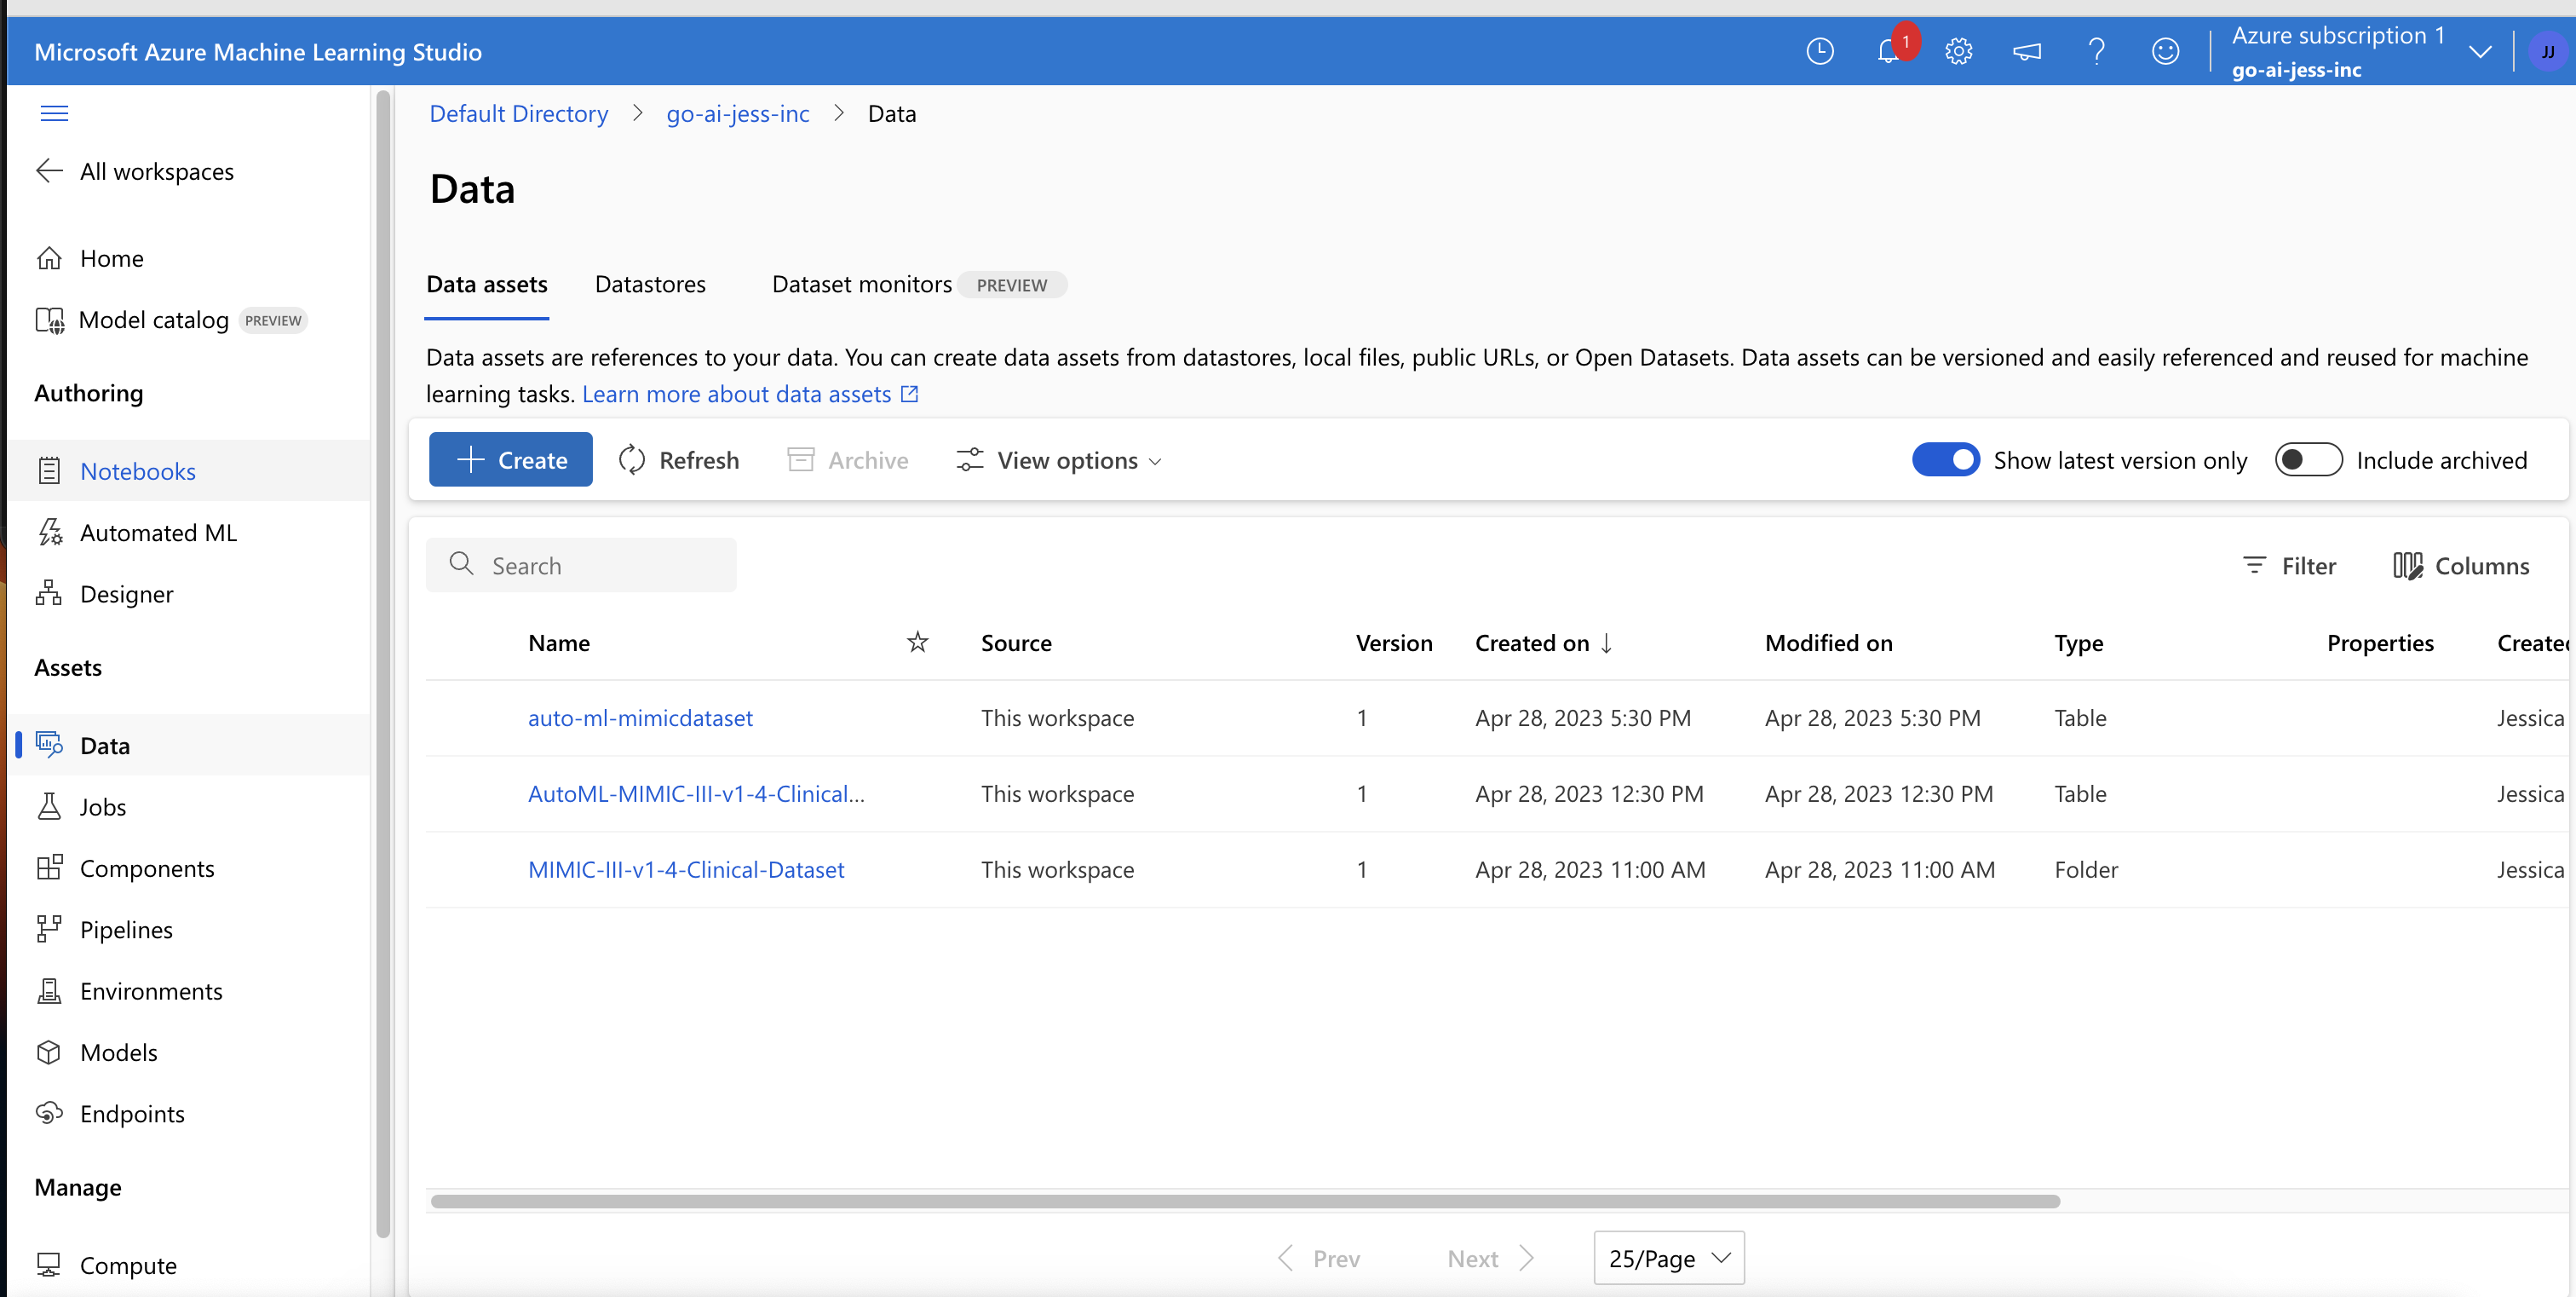Click the recent activity clock icon
This screenshot has height=1297, width=2576.
click(x=1820, y=52)
